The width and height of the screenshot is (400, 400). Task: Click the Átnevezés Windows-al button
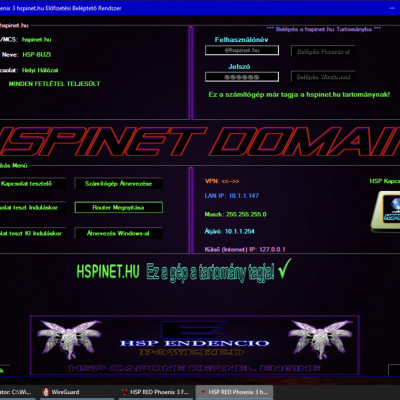(118, 233)
